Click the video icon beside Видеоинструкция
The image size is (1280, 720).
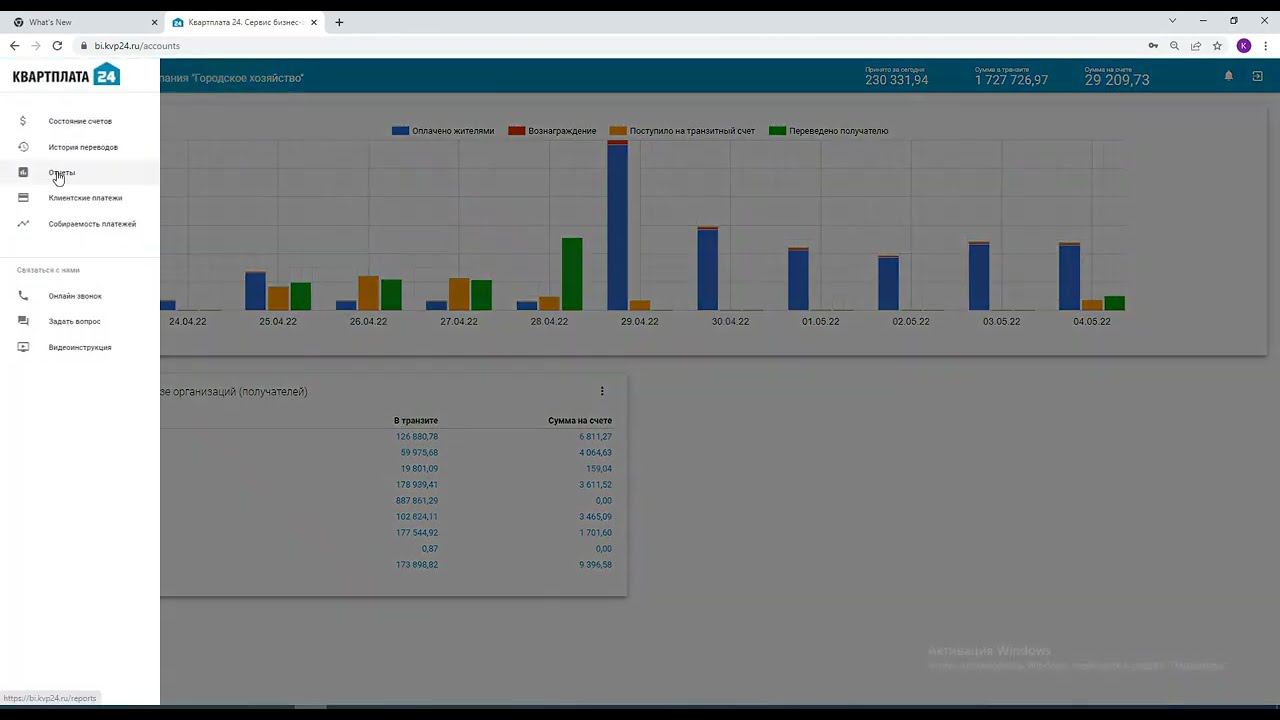click(x=23, y=347)
